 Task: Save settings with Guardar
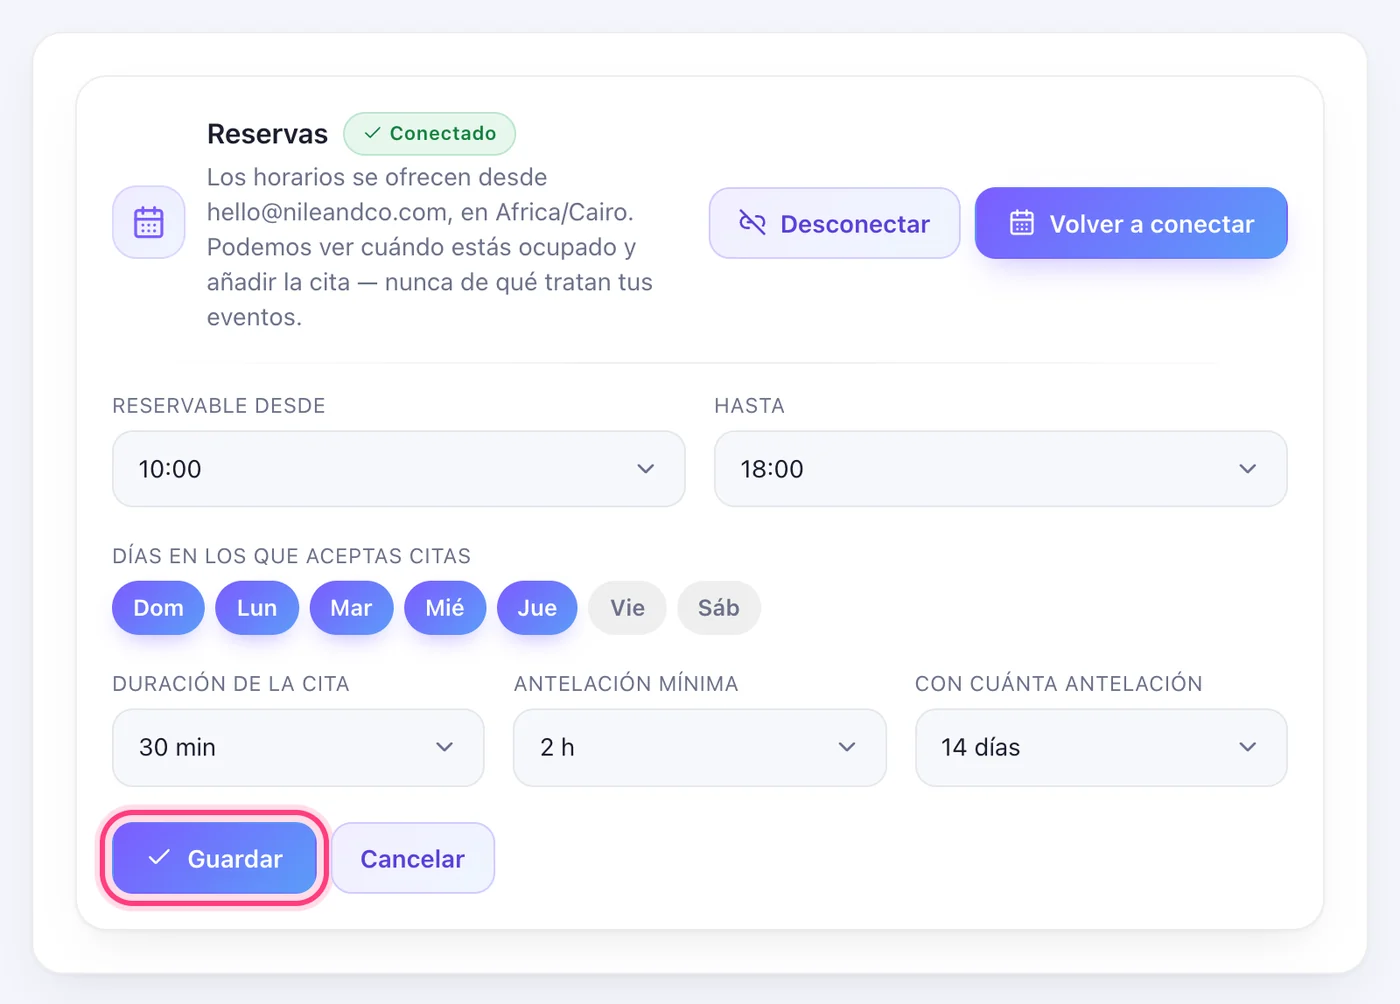215,858
